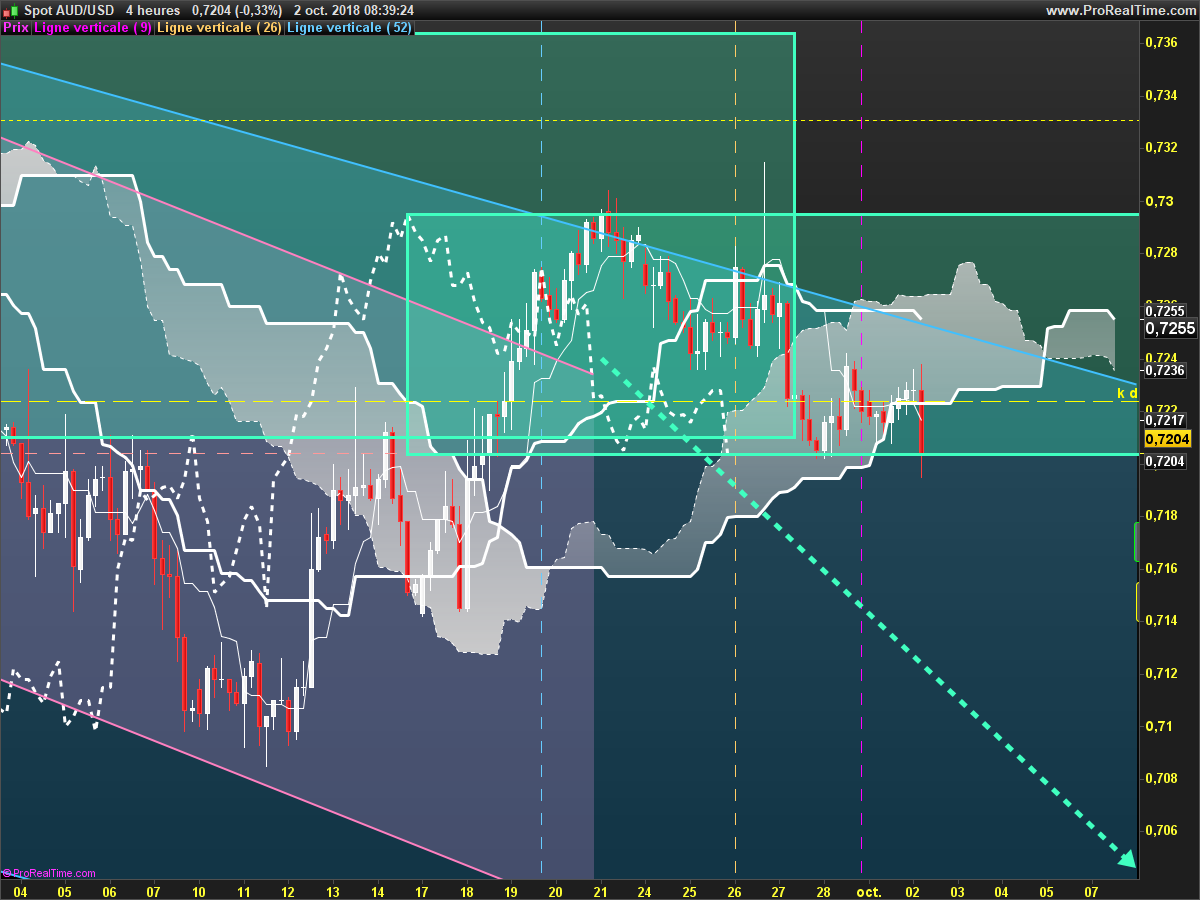Click date 28 on time axis
The width and height of the screenshot is (1200, 900).
point(823,891)
